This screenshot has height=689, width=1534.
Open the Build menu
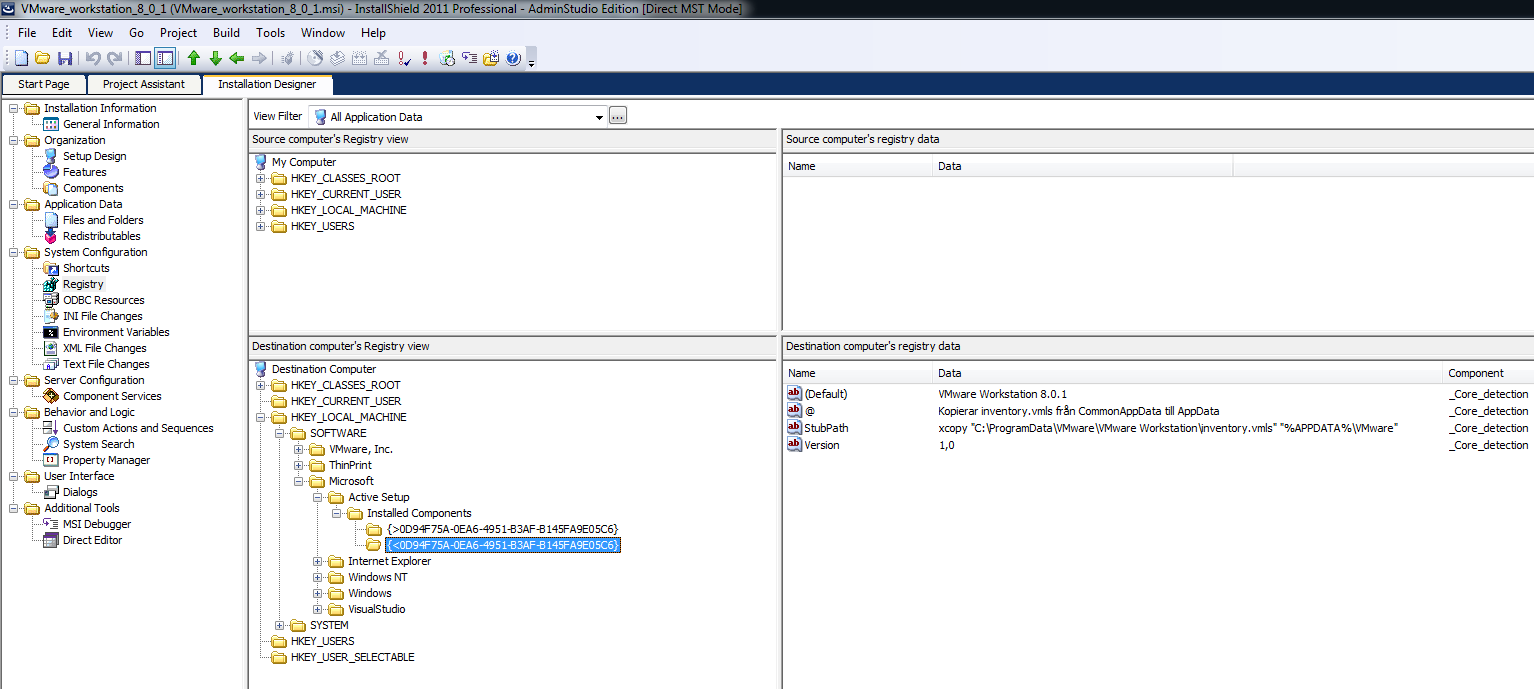tap(225, 32)
